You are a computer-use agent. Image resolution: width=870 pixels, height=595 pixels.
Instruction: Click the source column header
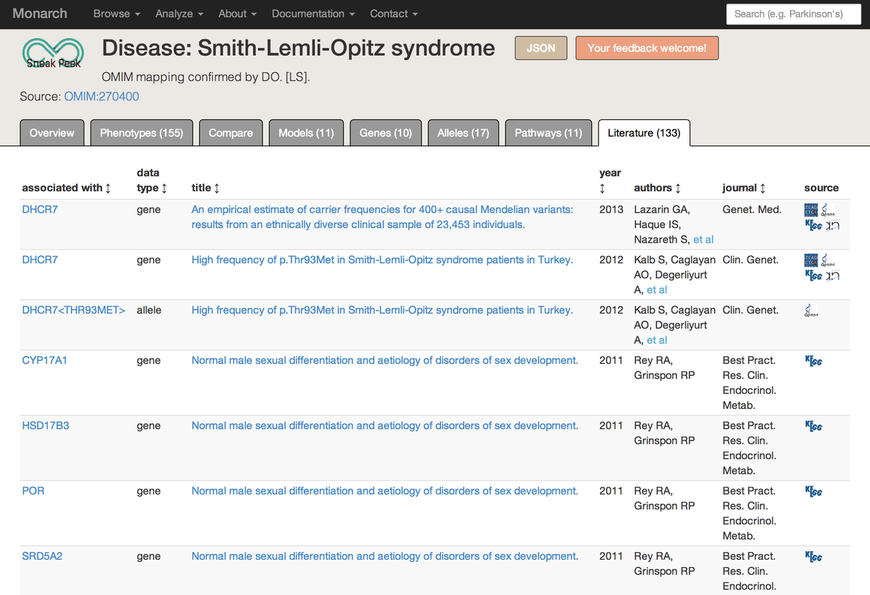coord(821,188)
